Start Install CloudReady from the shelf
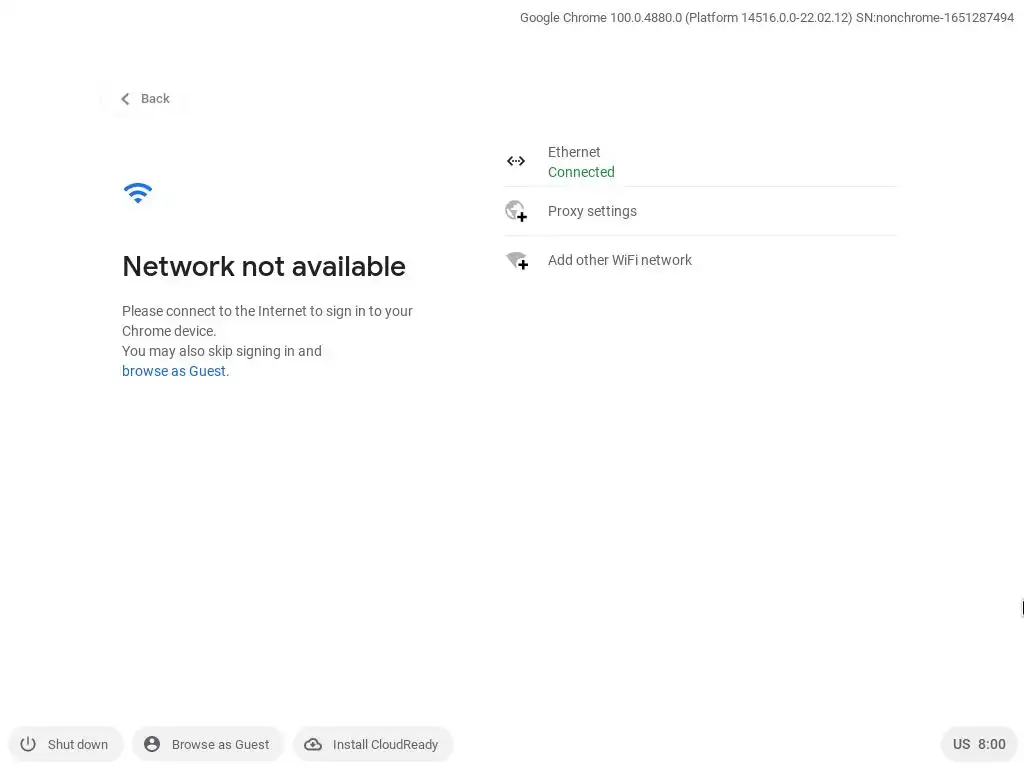1024x768 pixels. click(x=385, y=744)
